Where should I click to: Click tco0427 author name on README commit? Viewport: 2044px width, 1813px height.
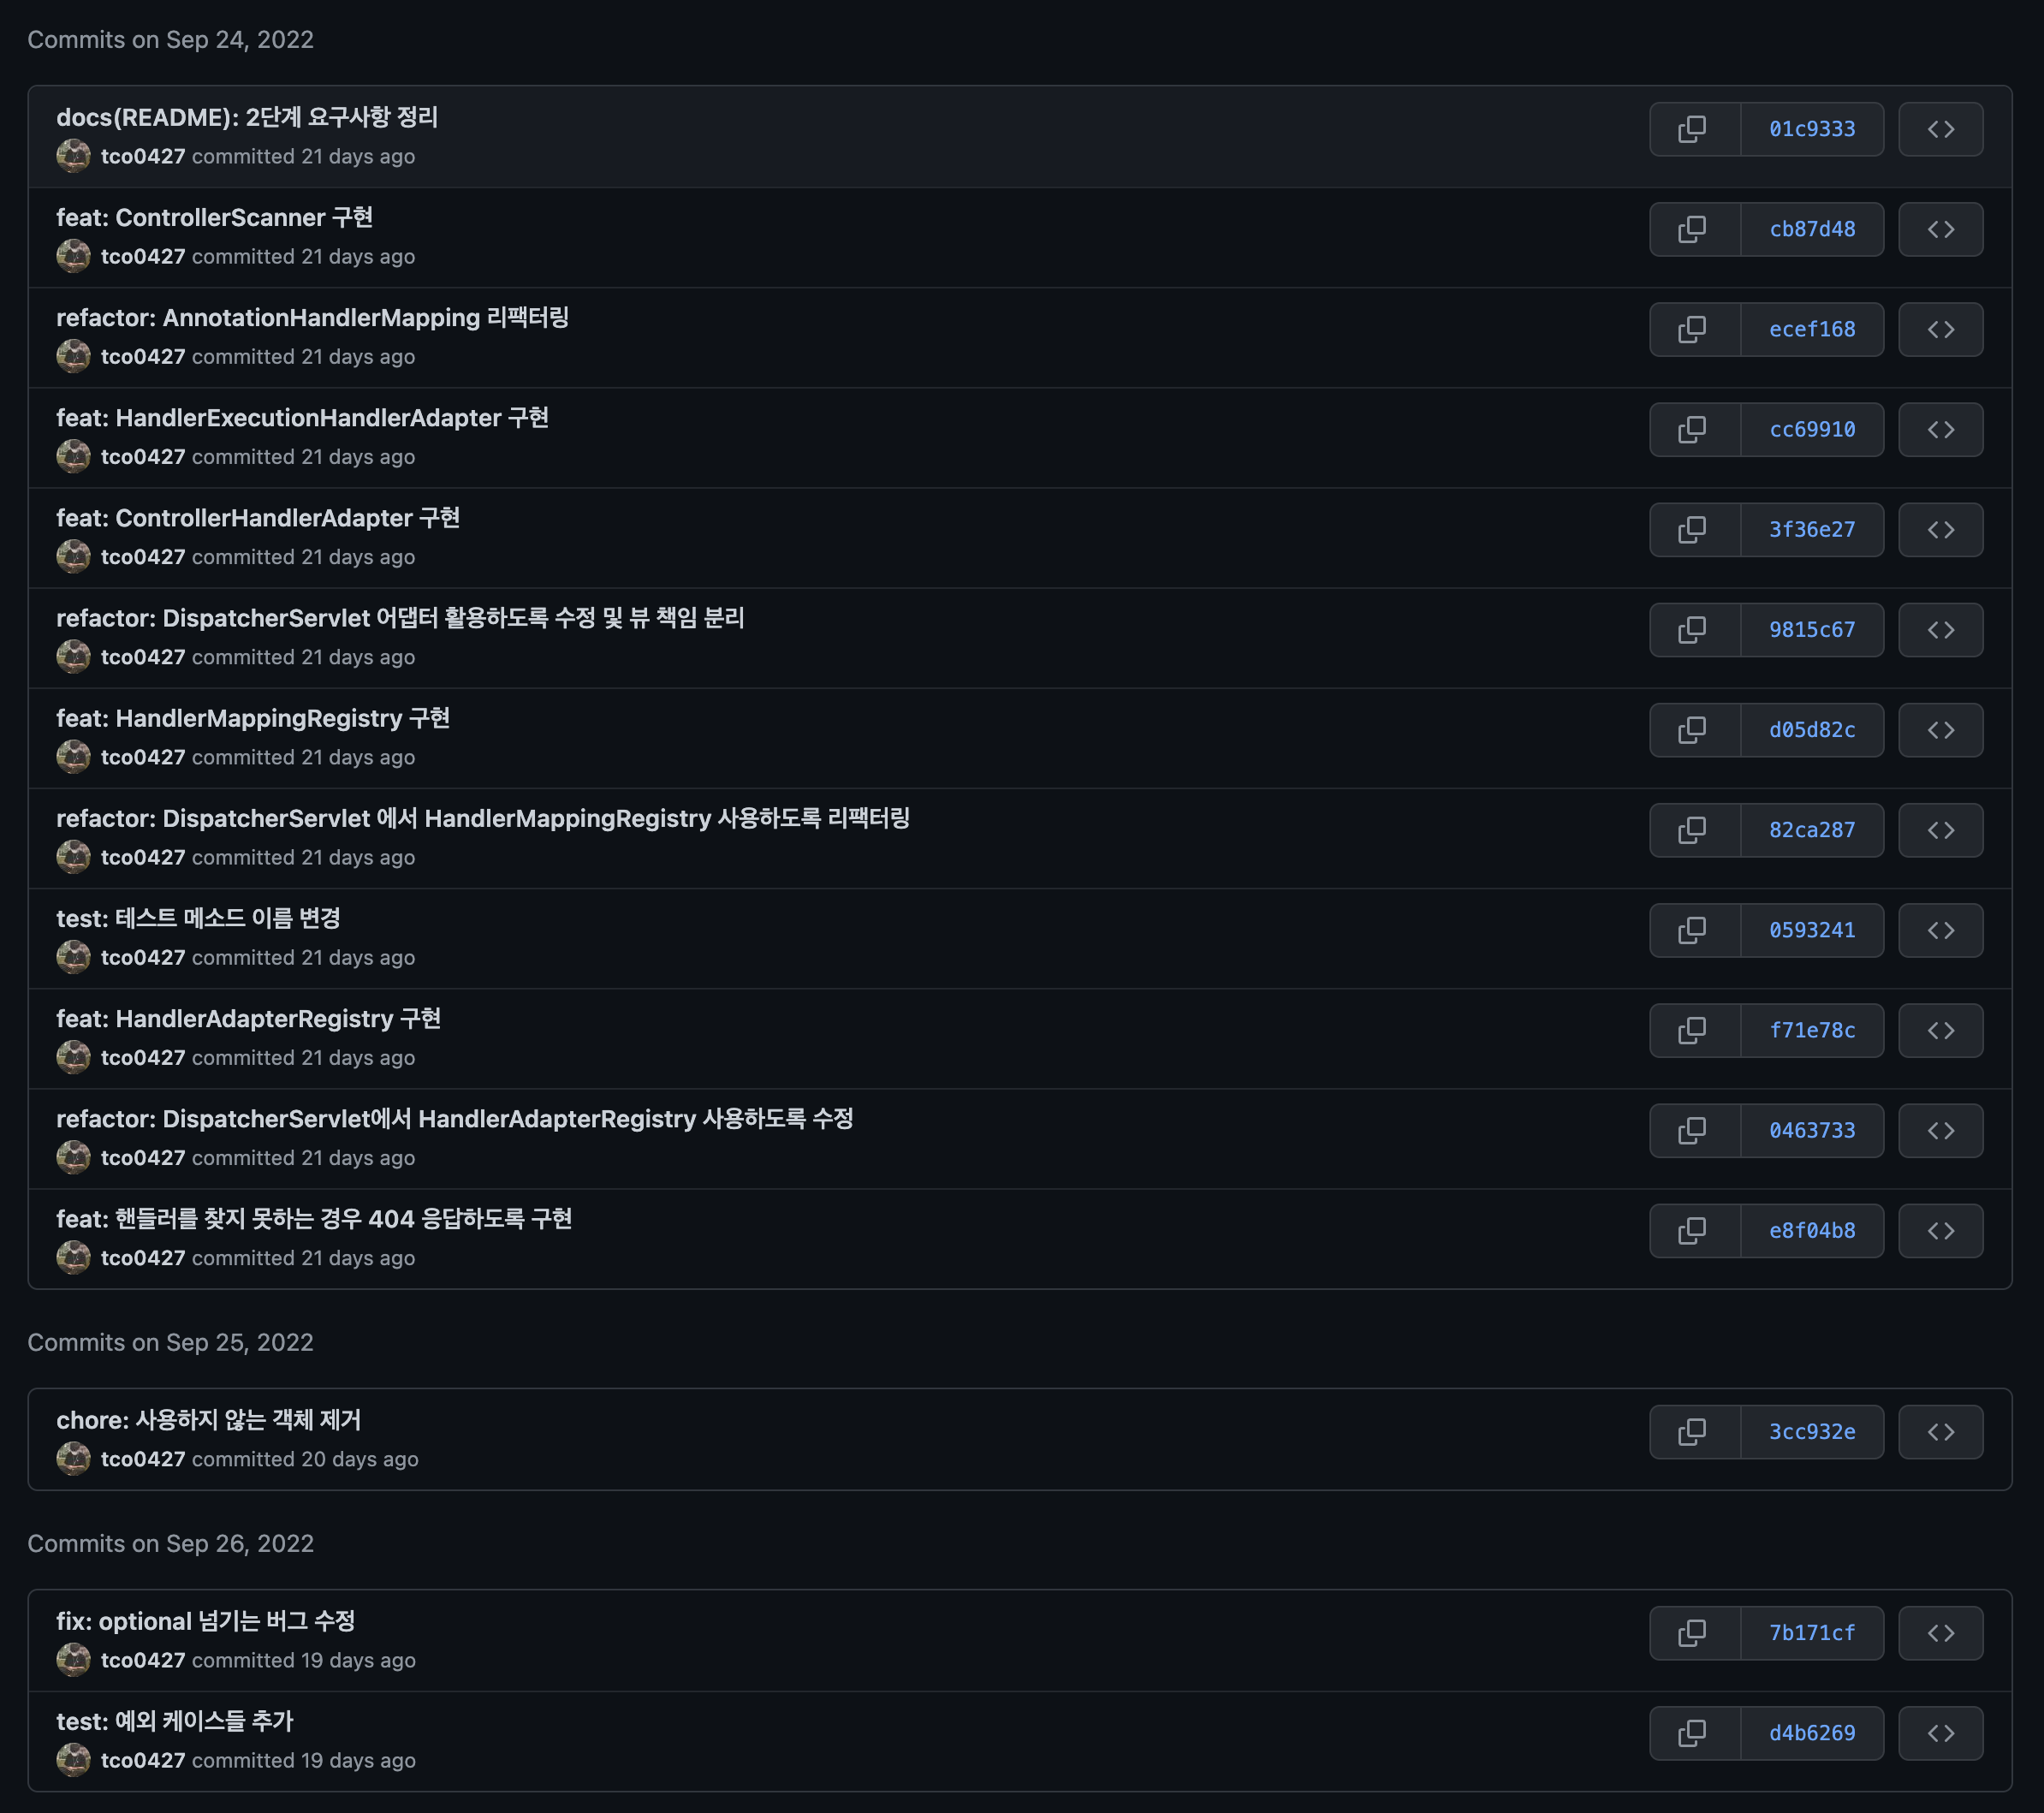tap(143, 156)
